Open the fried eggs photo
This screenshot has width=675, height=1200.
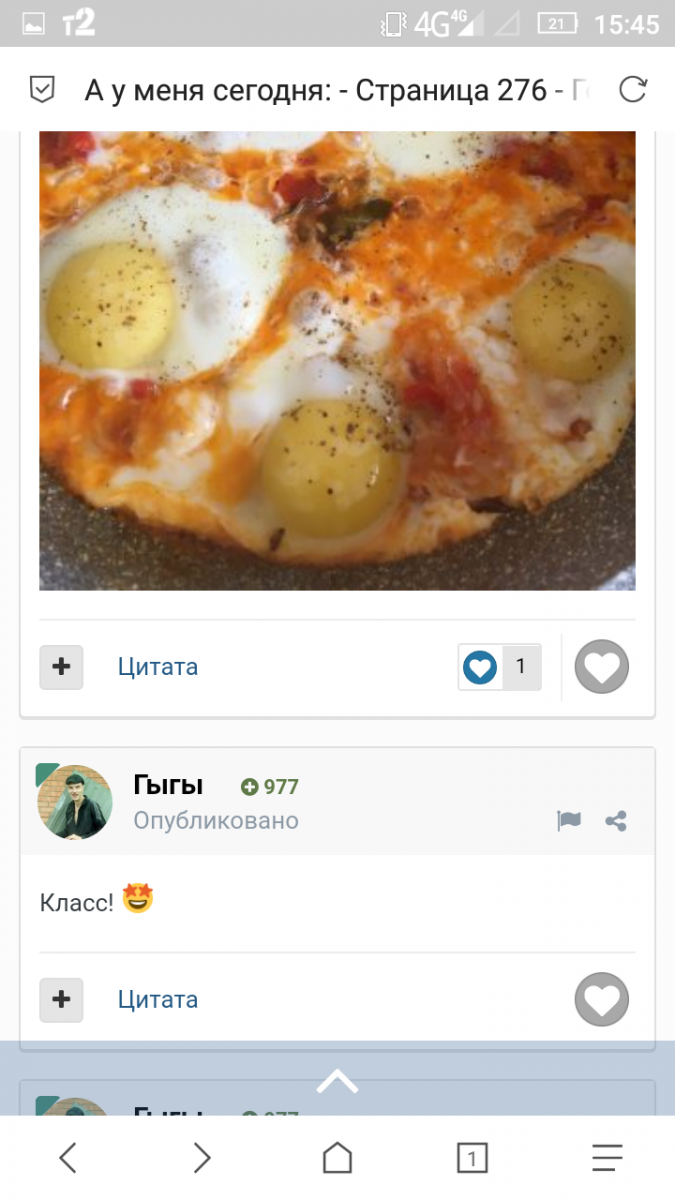[337, 360]
